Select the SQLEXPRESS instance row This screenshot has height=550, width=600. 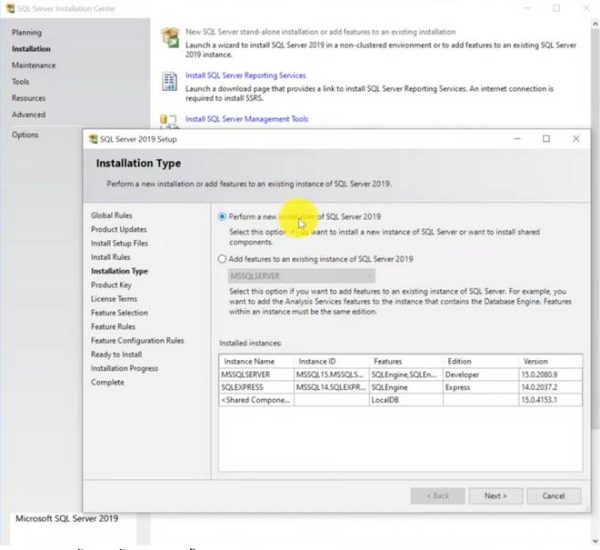(x=401, y=387)
